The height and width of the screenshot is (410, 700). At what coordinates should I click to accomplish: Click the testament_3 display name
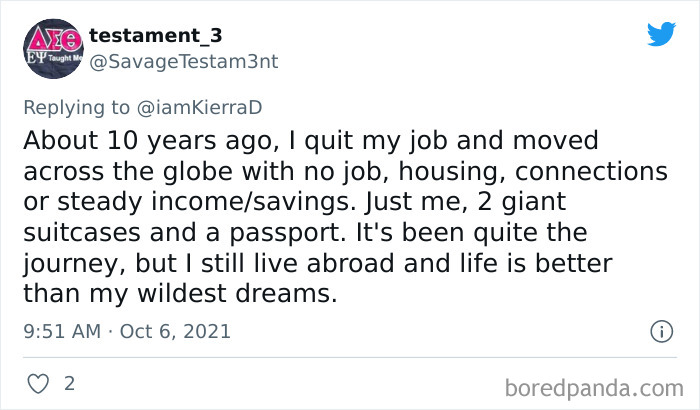156,35
